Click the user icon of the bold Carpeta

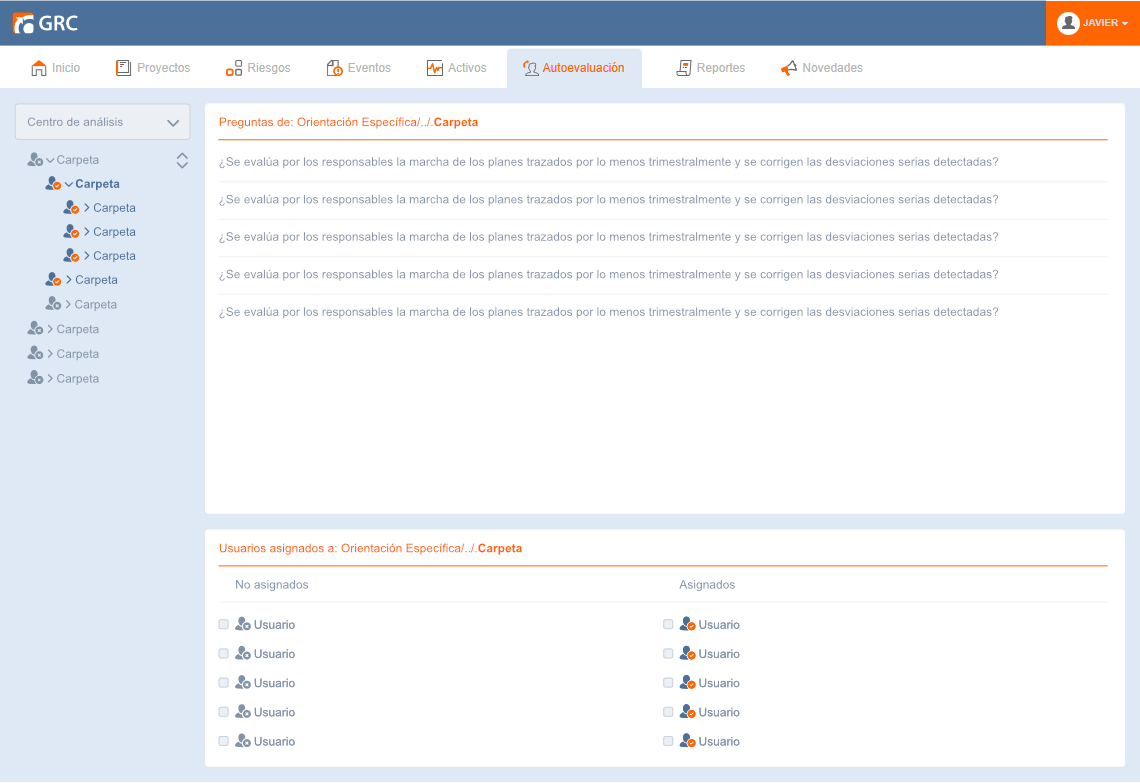53,184
